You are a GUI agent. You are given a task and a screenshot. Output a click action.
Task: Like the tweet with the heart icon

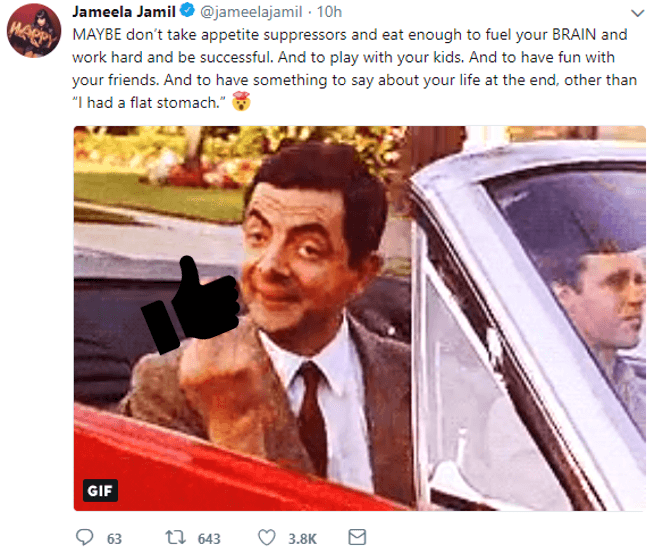pos(267,537)
